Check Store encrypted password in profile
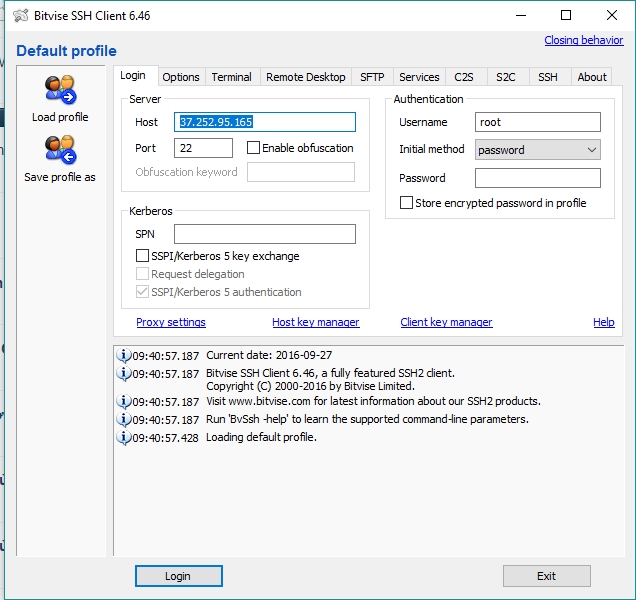The height and width of the screenshot is (600, 636). (x=407, y=203)
